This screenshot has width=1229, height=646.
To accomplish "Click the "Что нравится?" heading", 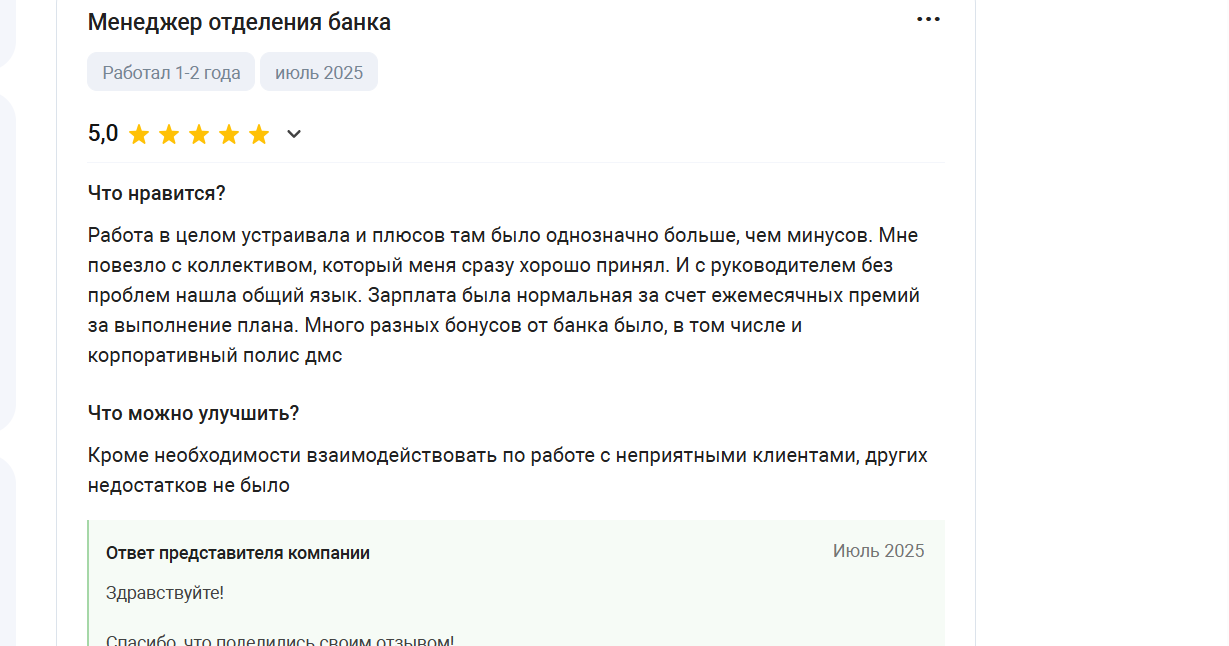I will 157,193.
